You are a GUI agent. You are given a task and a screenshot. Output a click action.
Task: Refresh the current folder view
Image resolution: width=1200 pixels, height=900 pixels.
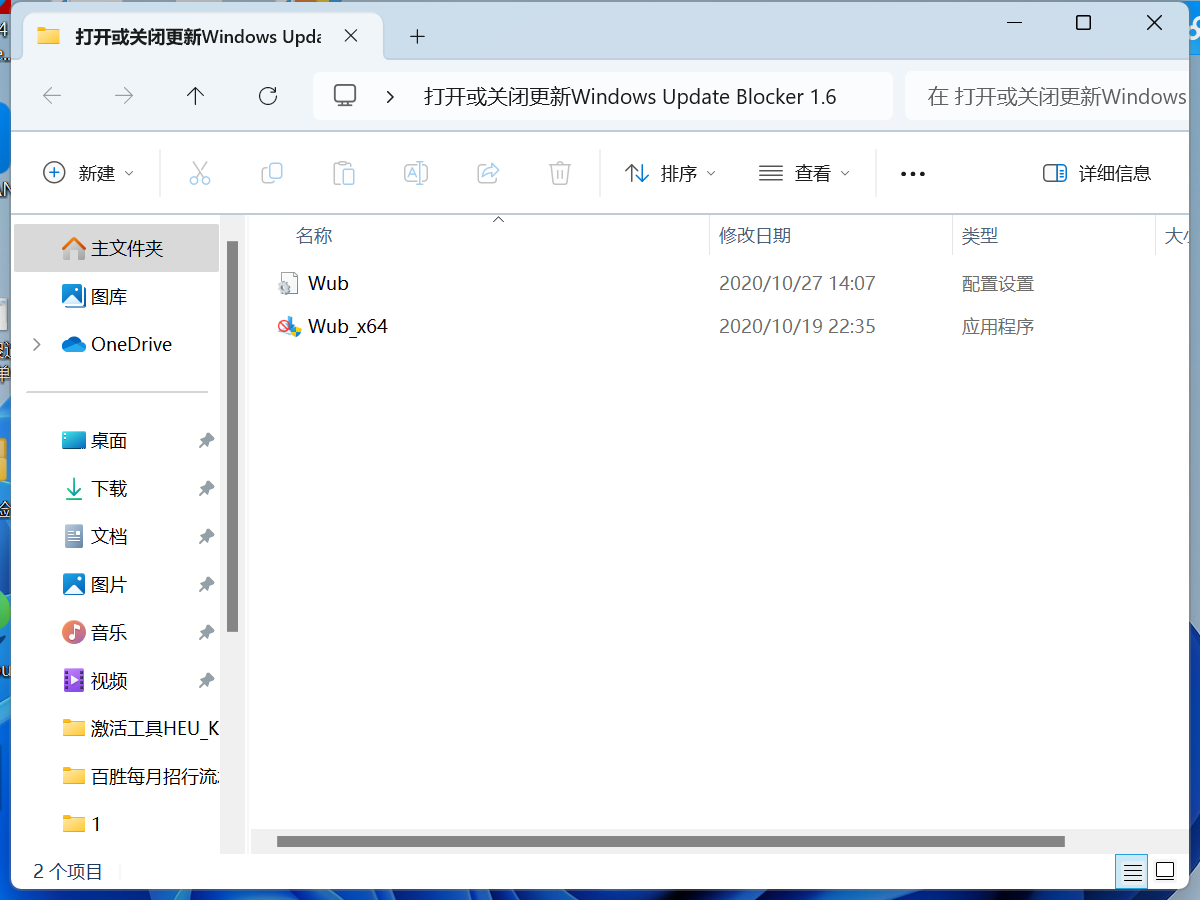point(267,96)
